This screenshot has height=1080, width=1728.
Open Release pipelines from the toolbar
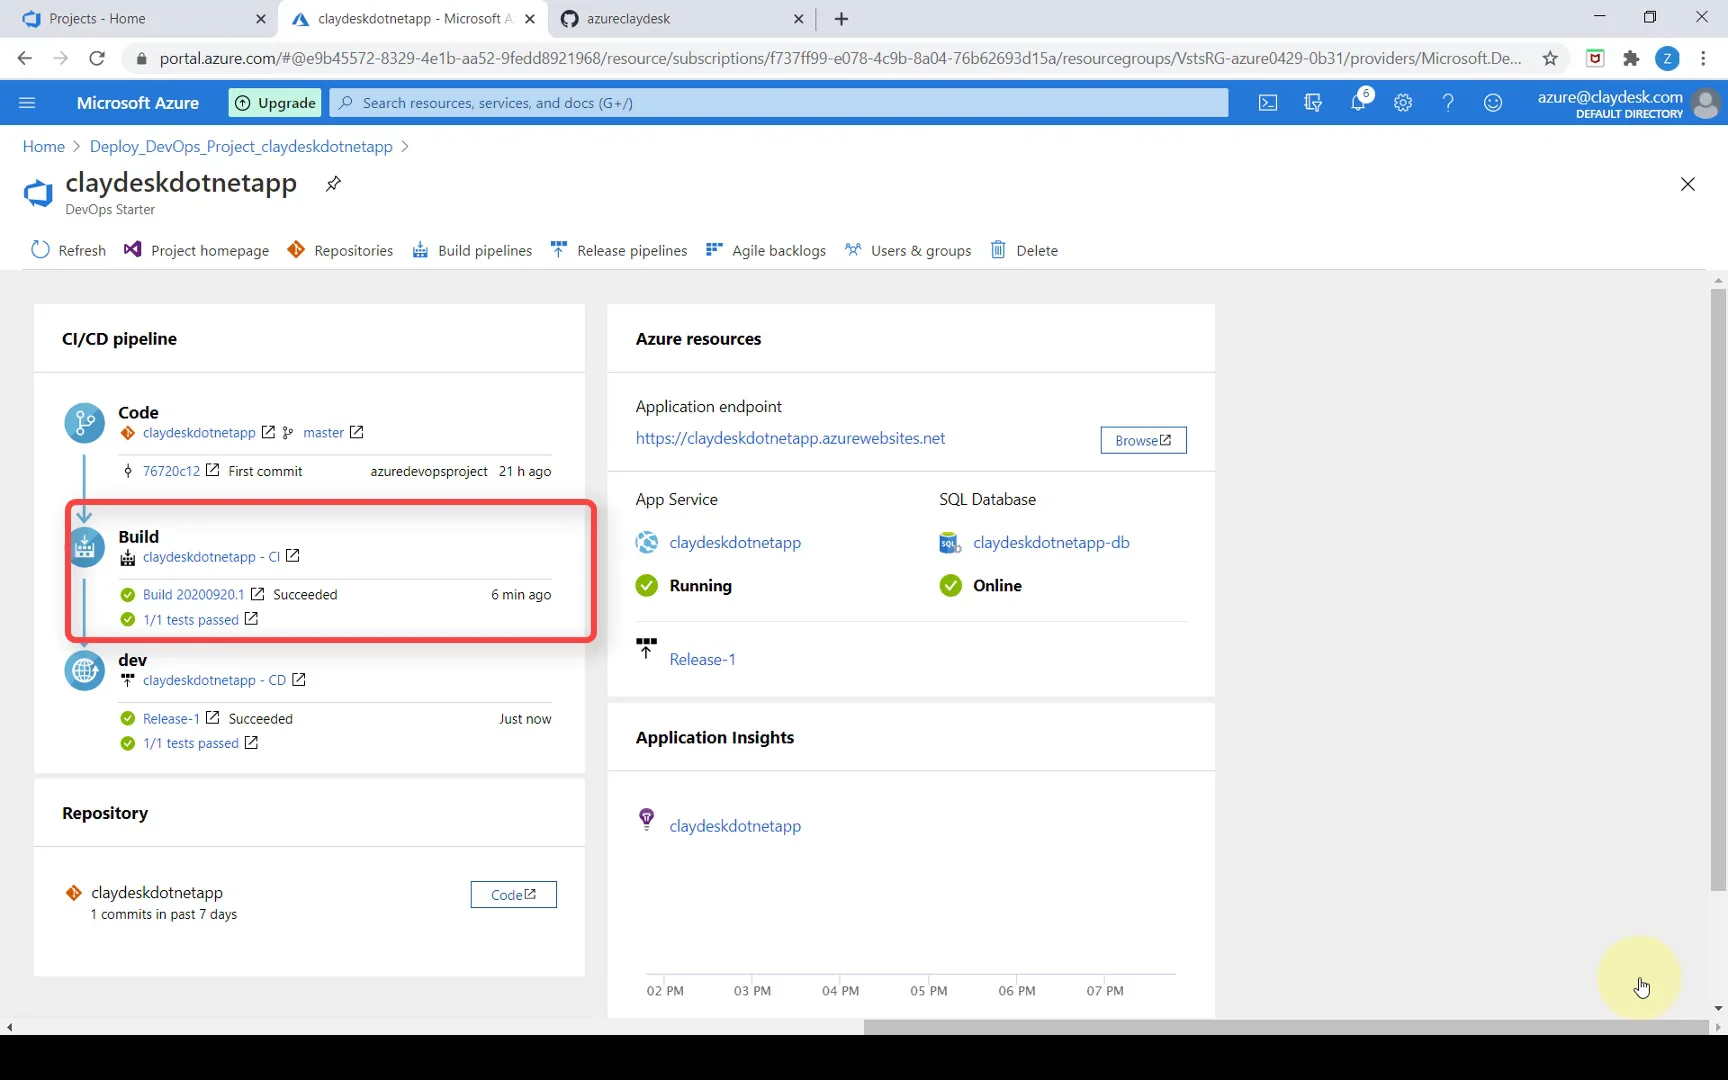(x=619, y=250)
